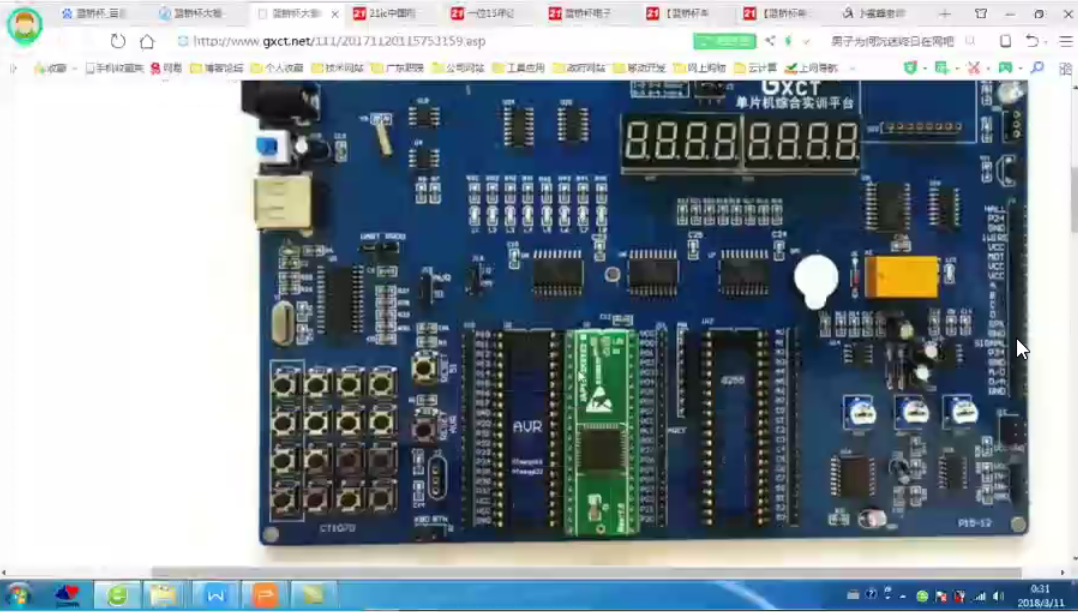The height and width of the screenshot is (612, 1078).
Task: Open the user avatar profile icon
Action: pos(24,26)
